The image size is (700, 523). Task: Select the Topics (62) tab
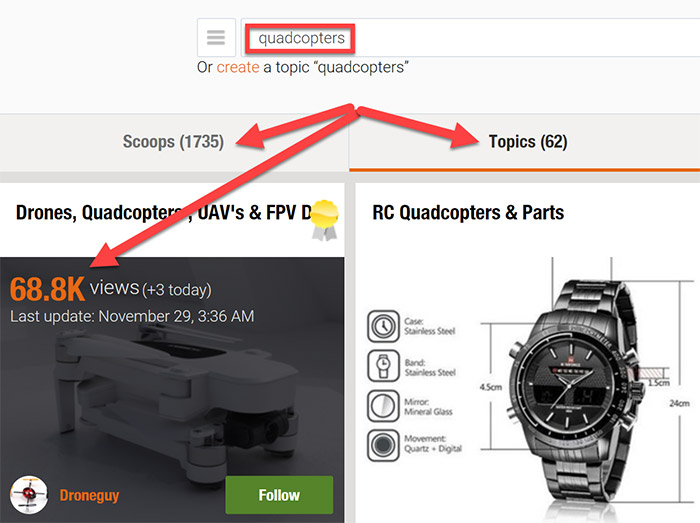click(528, 142)
